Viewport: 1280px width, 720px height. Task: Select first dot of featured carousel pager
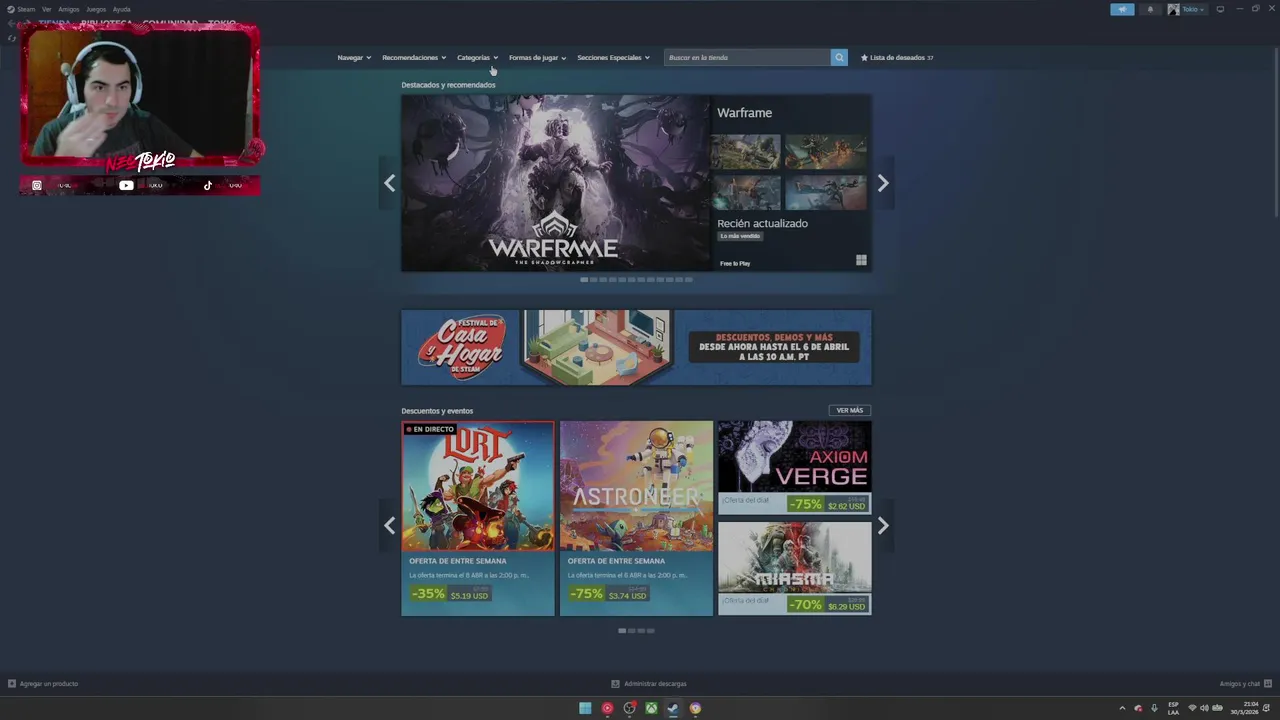584,280
